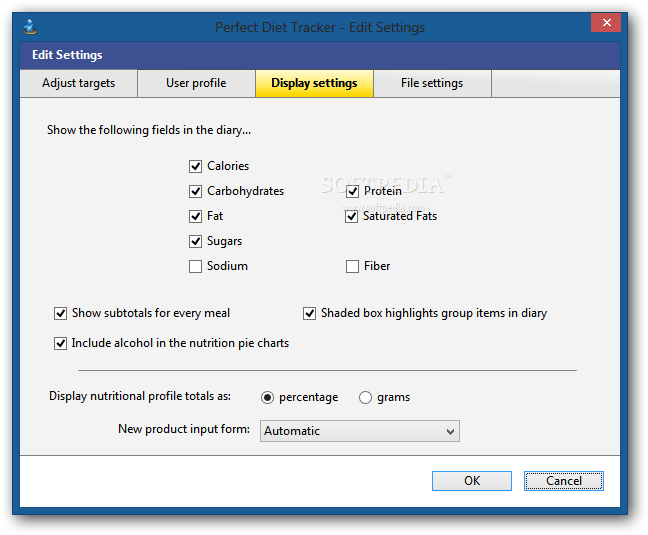The height and width of the screenshot is (535, 648).
Task: Uncheck the Calories checkbox
Action: 195,166
